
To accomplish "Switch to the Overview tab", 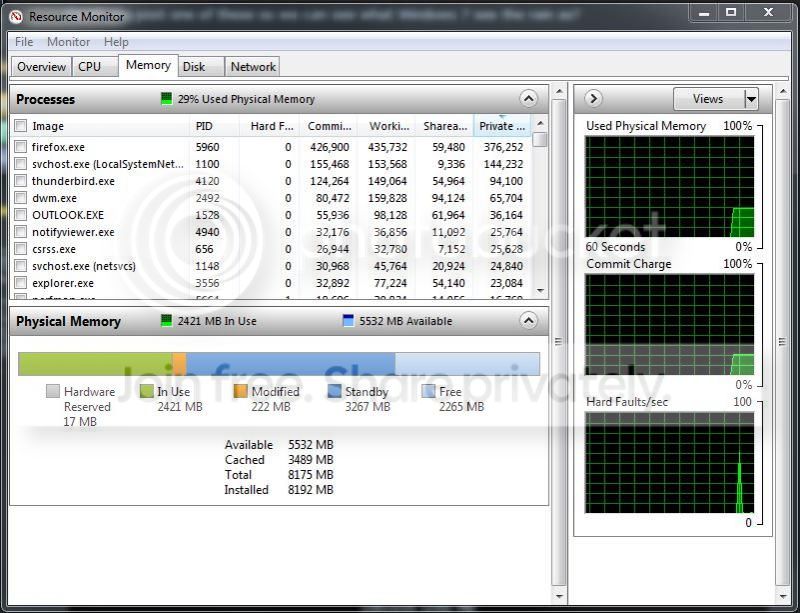I will point(41,67).
